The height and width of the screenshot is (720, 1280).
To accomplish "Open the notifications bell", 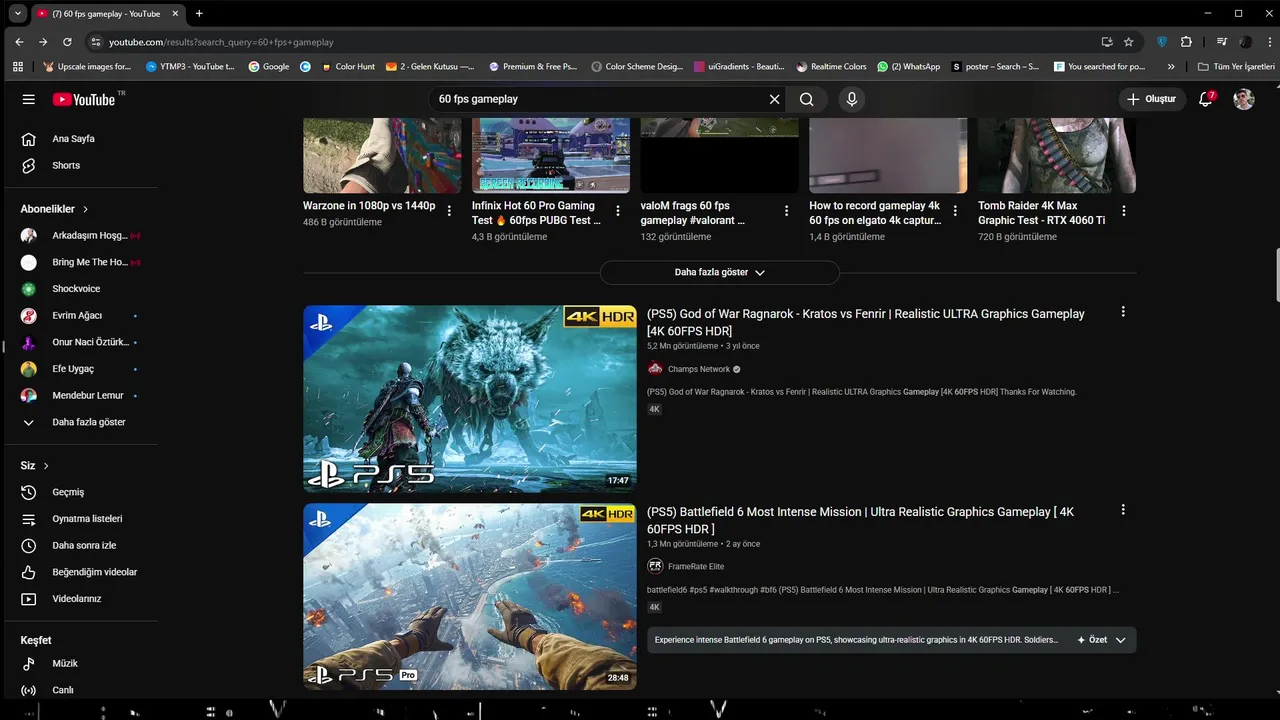I will 1206,99.
